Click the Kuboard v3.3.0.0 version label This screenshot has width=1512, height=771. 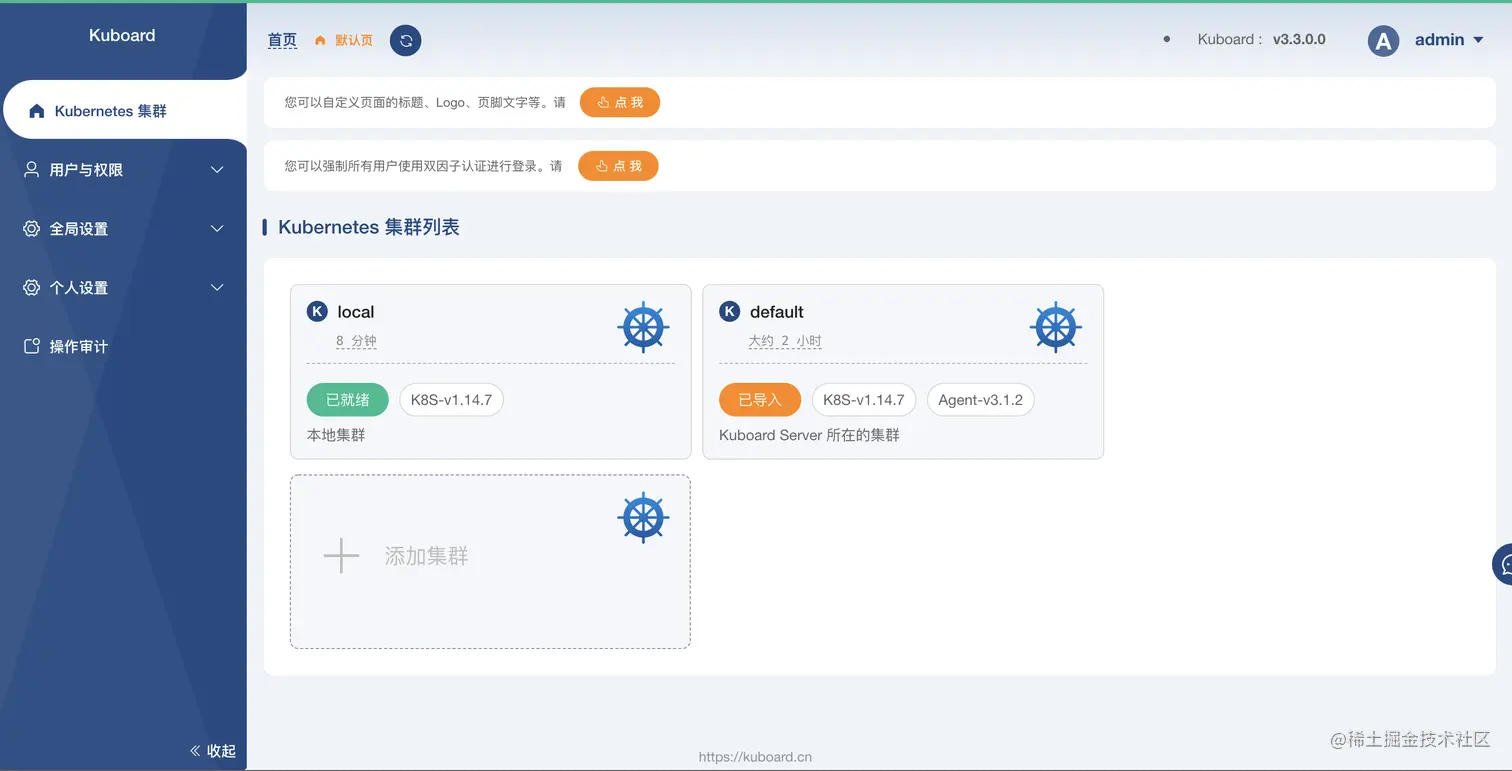point(1262,40)
